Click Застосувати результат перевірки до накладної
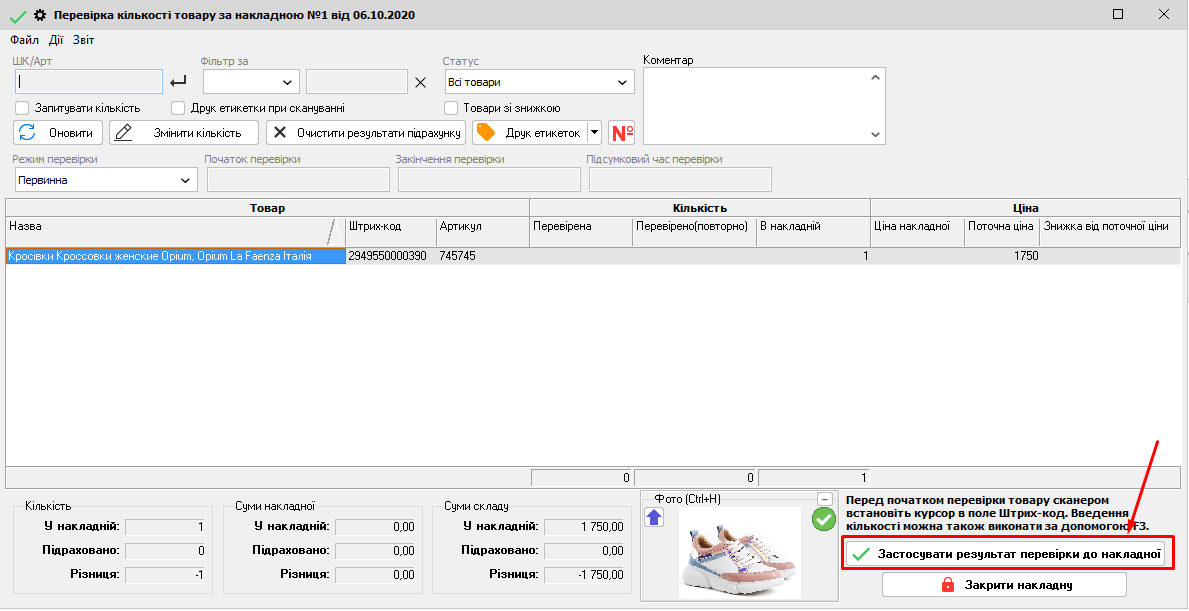The image size is (1189, 611). [x=1005, y=553]
